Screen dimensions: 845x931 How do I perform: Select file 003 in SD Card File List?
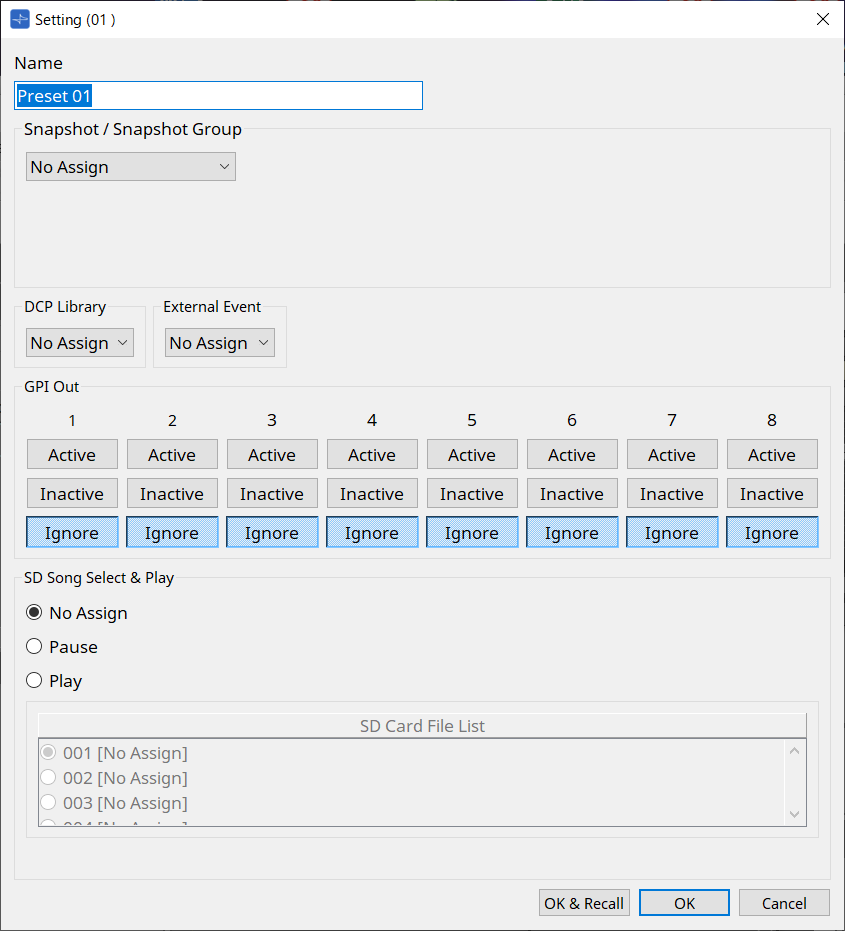[47, 802]
